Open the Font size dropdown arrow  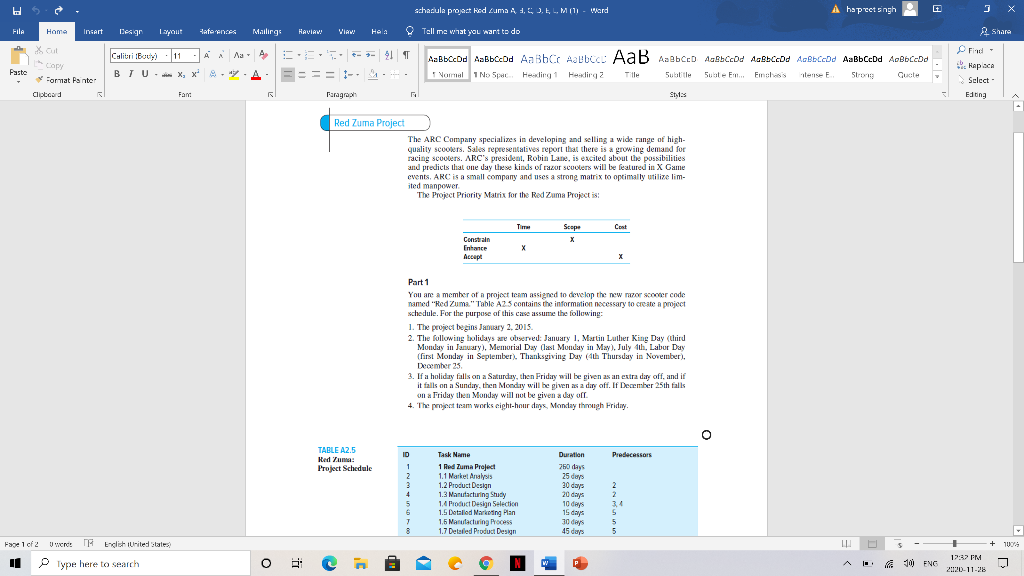[x=194, y=55]
